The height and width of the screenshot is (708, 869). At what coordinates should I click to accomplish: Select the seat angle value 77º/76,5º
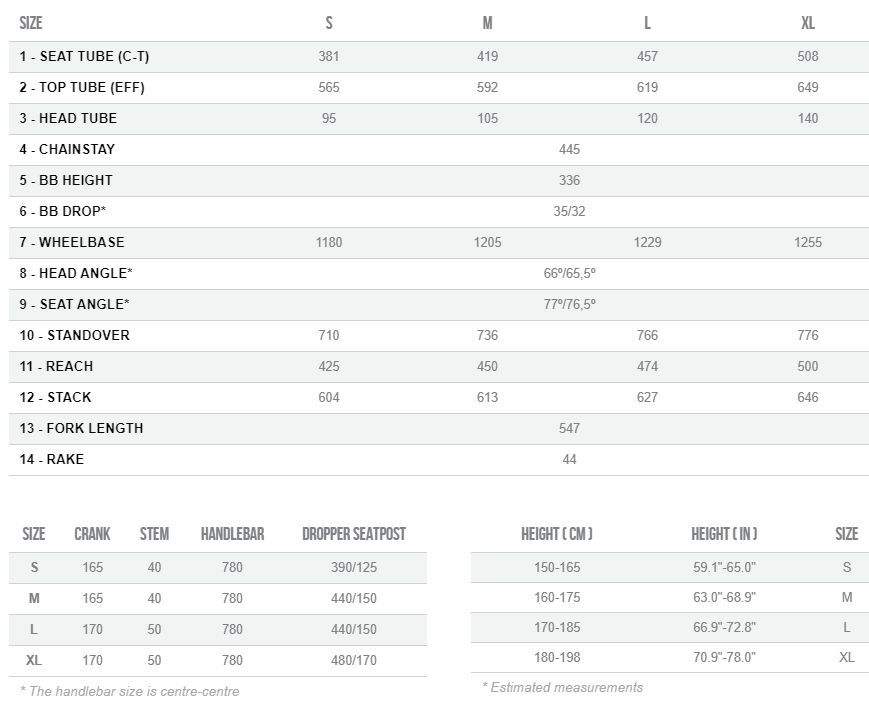[569, 305]
